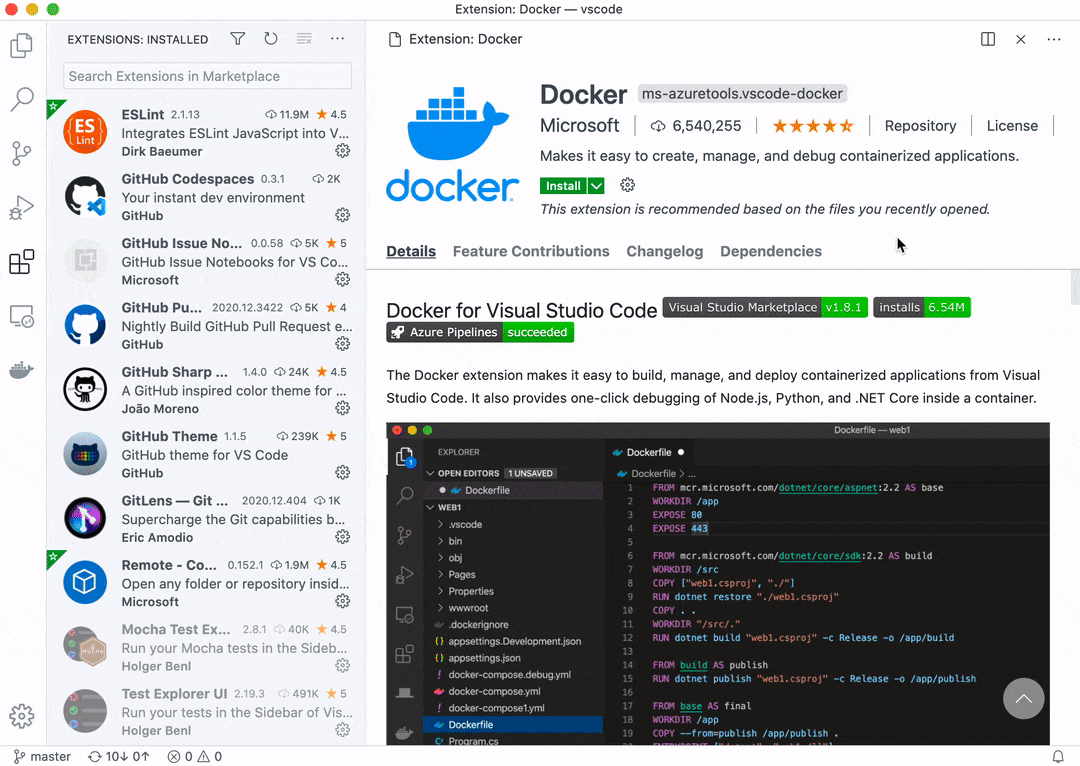The width and height of the screenshot is (1080, 766).
Task: Install the Docker extension
Action: pyautogui.click(x=563, y=185)
